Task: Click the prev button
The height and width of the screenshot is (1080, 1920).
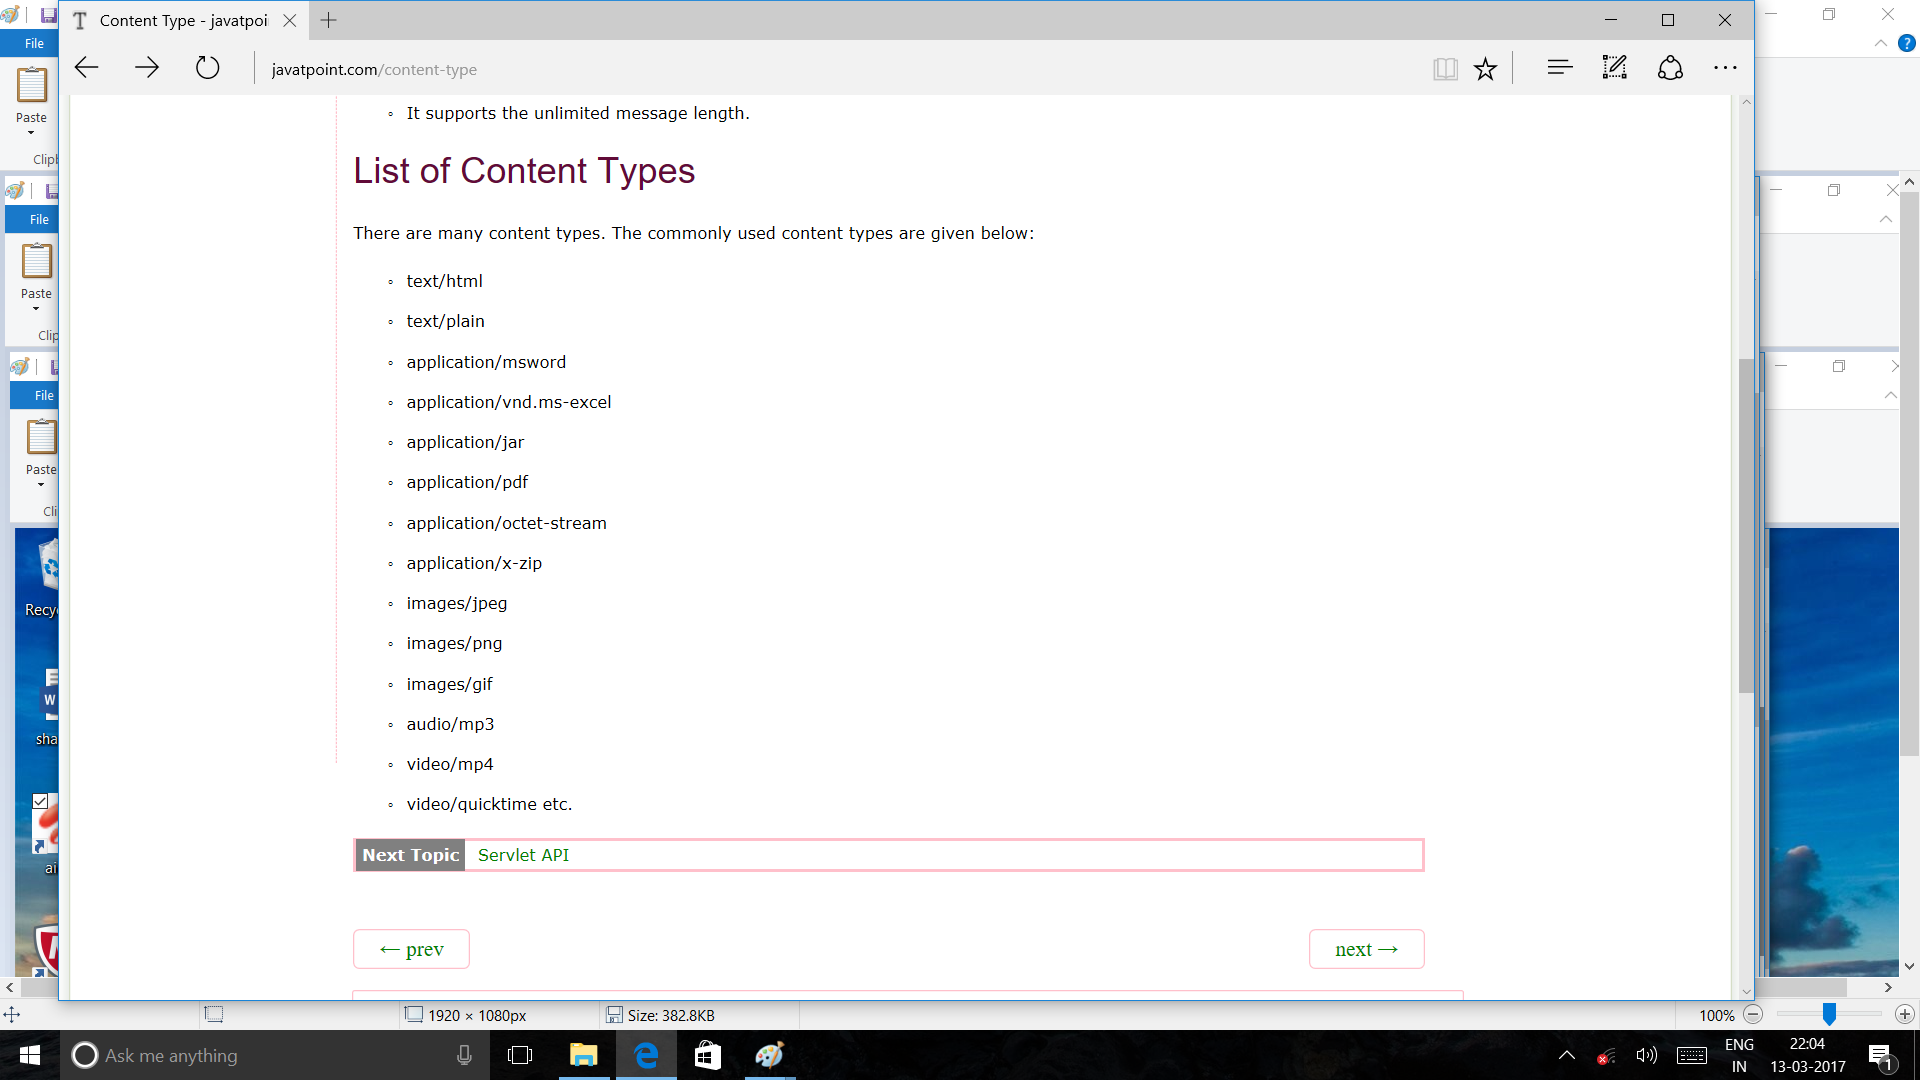Action: pyautogui.click(x=411, y=949)
